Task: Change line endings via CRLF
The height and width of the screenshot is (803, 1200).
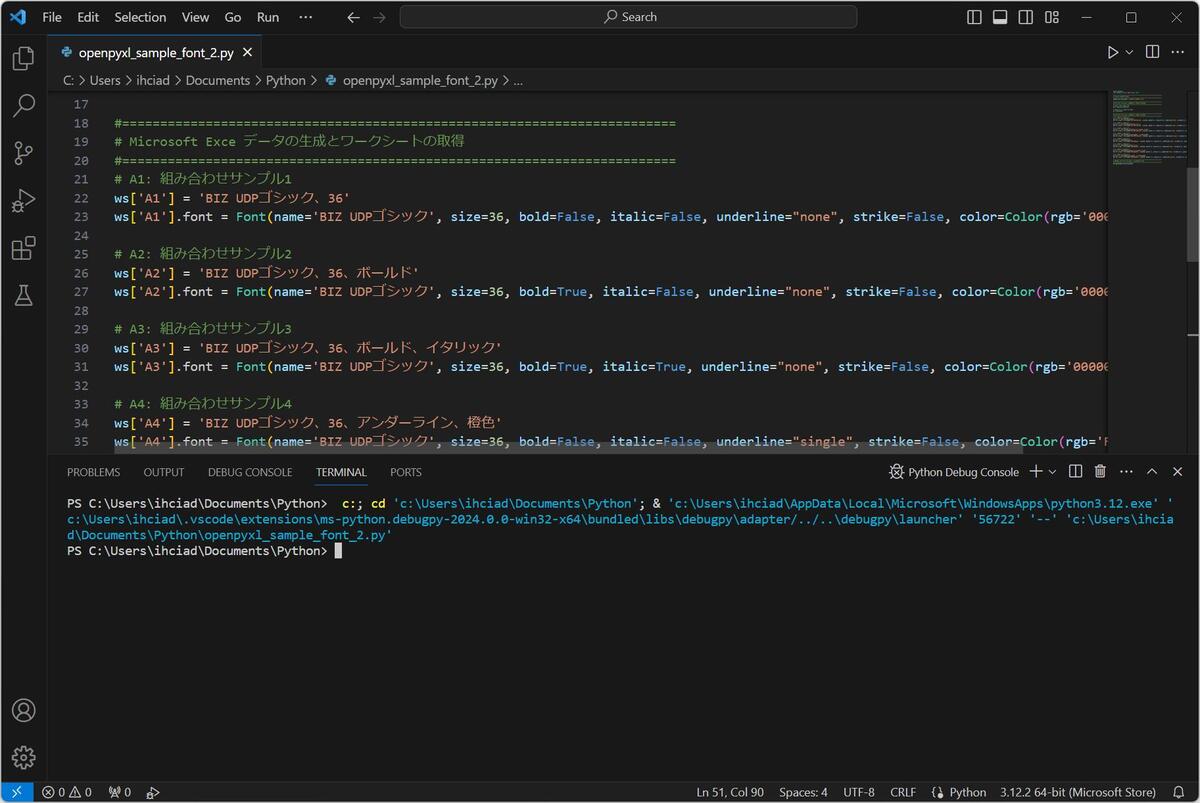Action: coord(903,792)
